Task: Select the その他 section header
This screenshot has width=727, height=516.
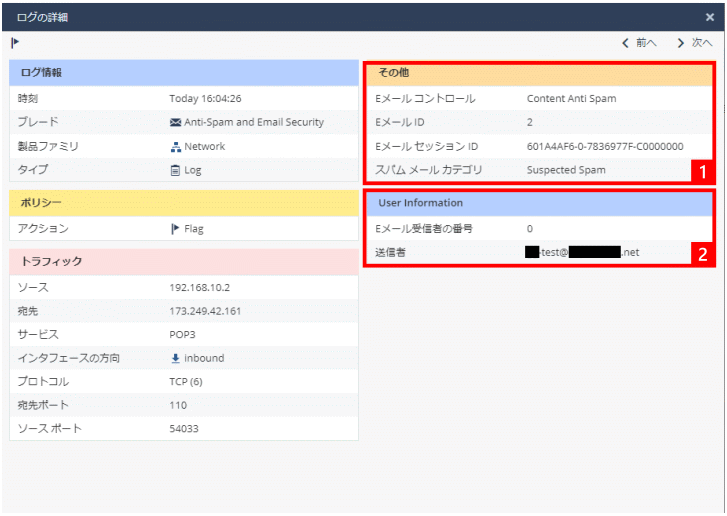Action: (539, 74)
